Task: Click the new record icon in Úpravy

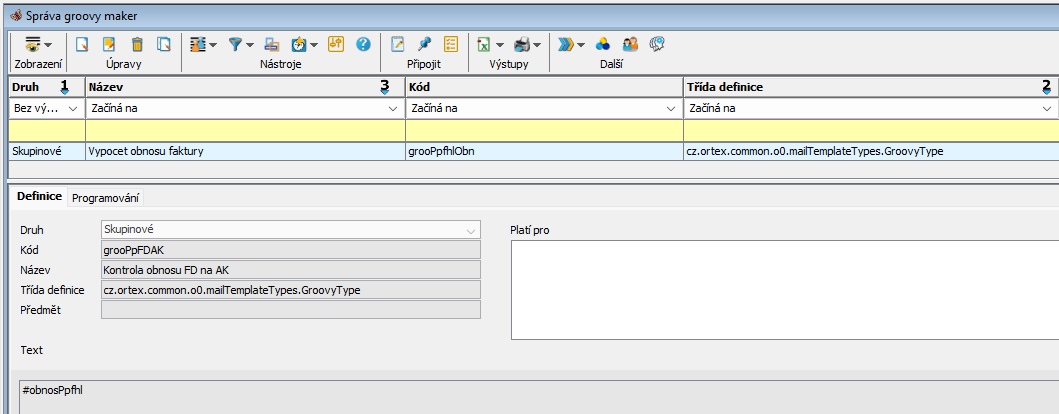Action: (83, 44)
